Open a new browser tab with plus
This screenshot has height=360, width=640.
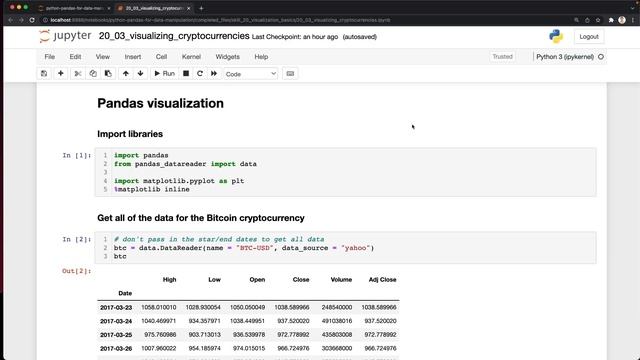pyautogui.click(x=201, y=8)
